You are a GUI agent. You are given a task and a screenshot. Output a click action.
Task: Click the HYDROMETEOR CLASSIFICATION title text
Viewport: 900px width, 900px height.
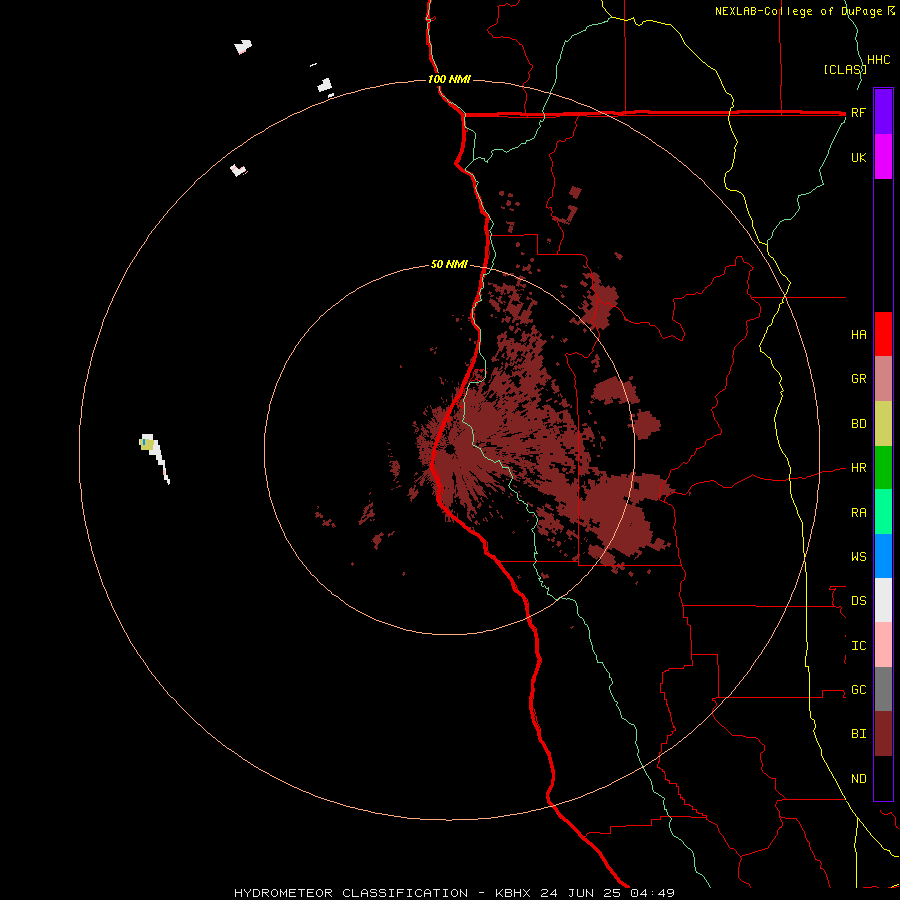(x=351, y=893)
